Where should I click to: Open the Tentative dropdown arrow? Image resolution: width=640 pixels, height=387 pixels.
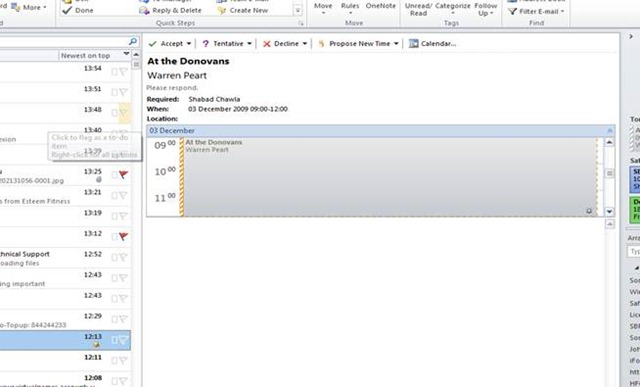(249, 44)
